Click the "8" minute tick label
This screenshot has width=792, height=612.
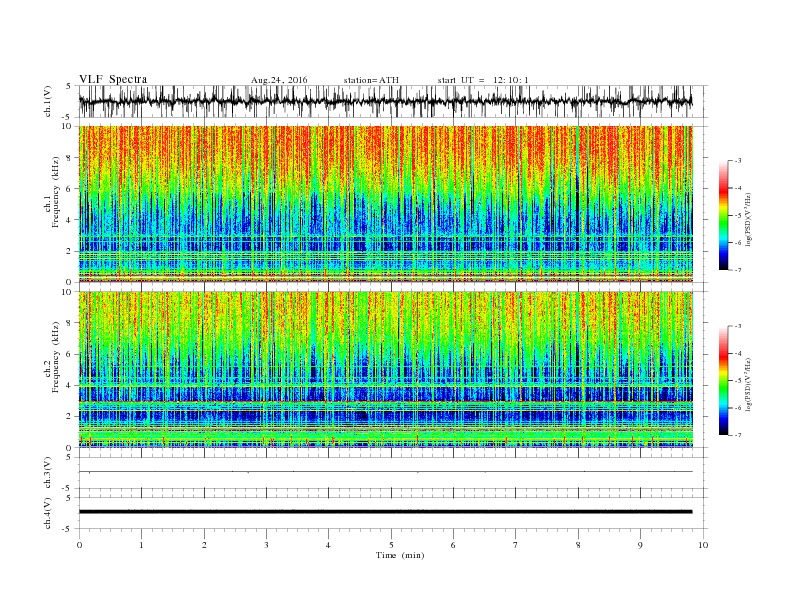tap(578, 545)
